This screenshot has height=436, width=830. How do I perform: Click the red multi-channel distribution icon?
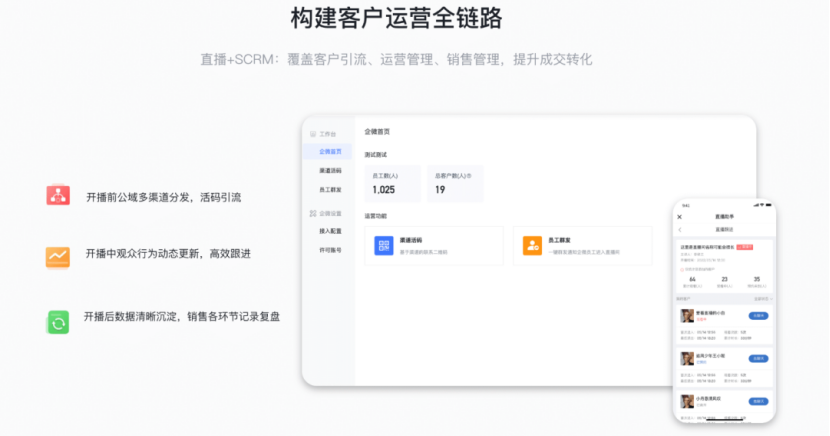coord(58,196)
